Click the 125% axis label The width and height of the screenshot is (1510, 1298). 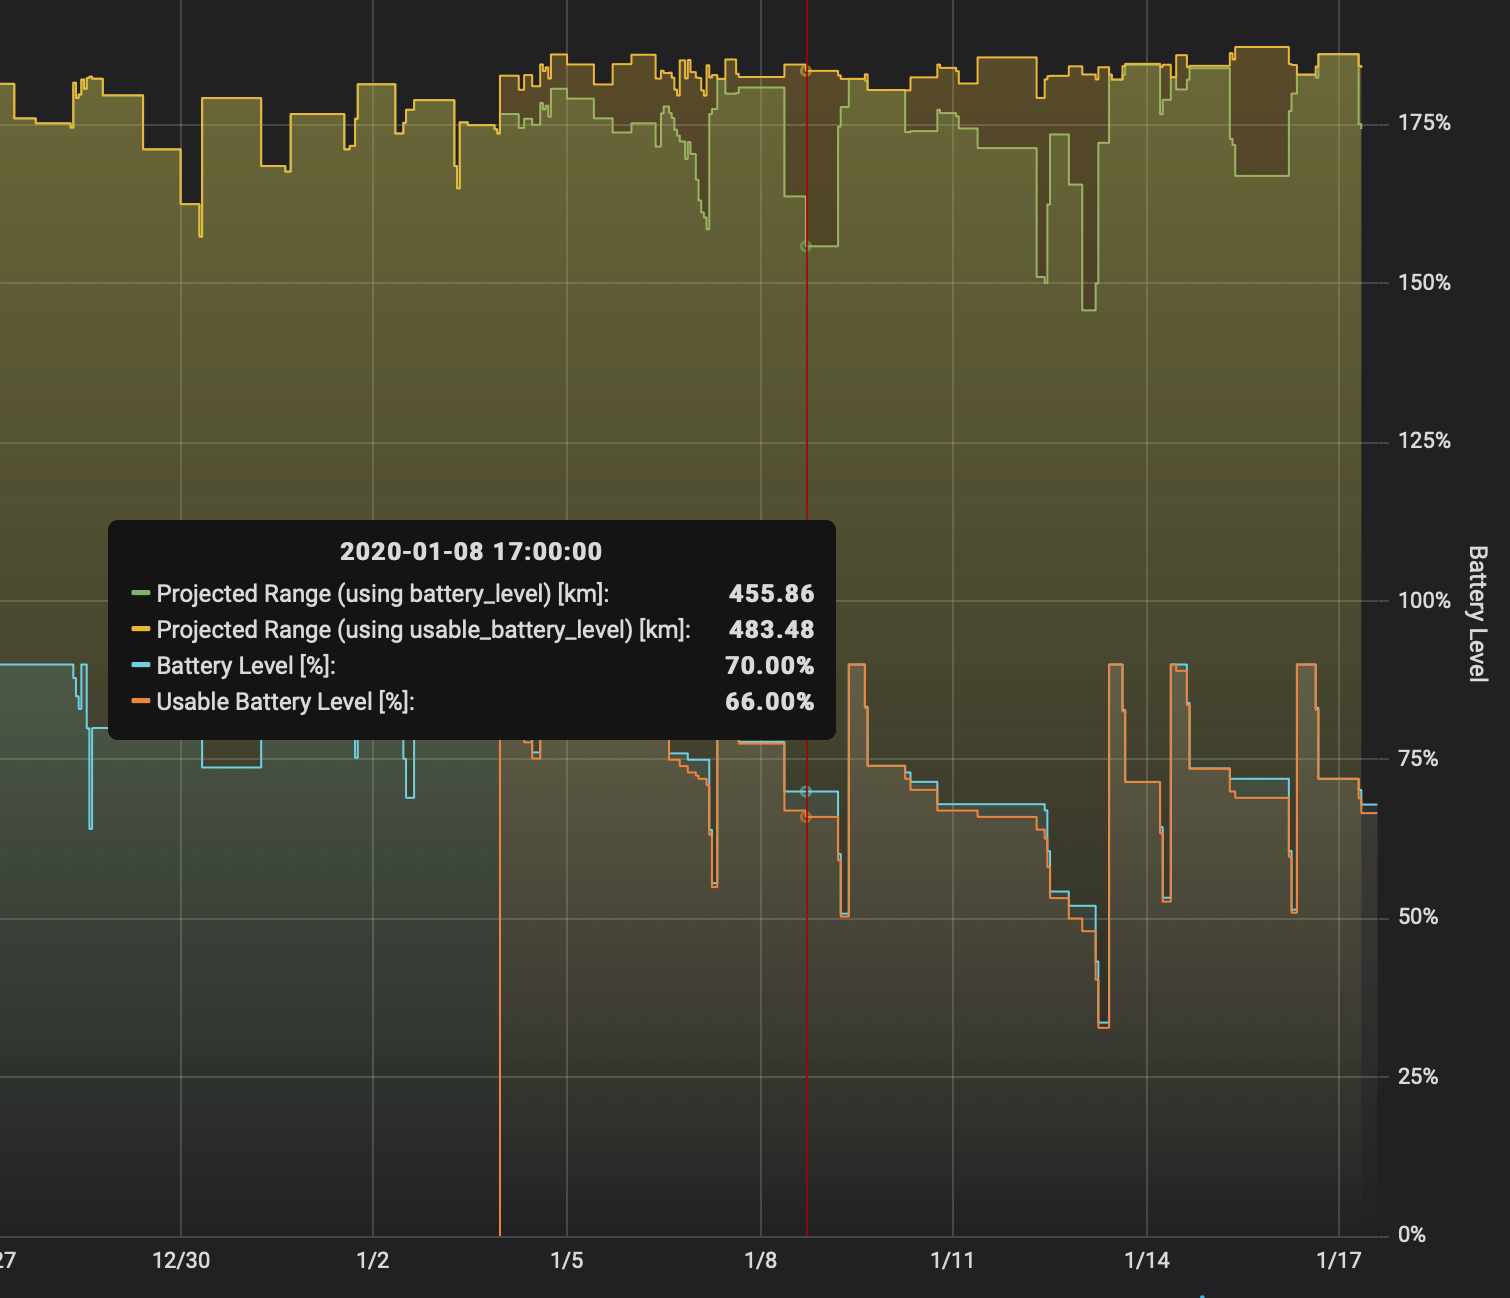[x=1424, y=441]
